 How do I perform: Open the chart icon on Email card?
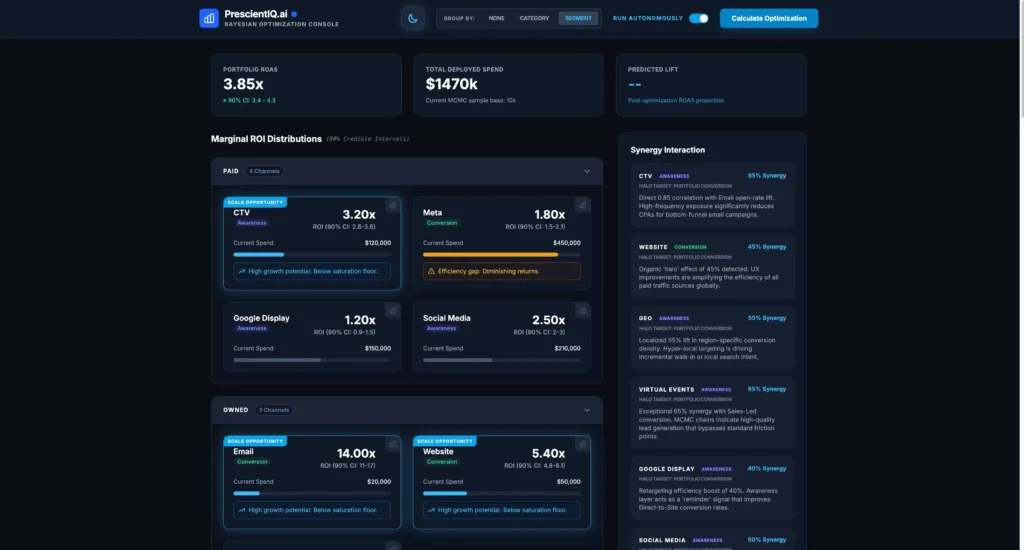[391, 444]
